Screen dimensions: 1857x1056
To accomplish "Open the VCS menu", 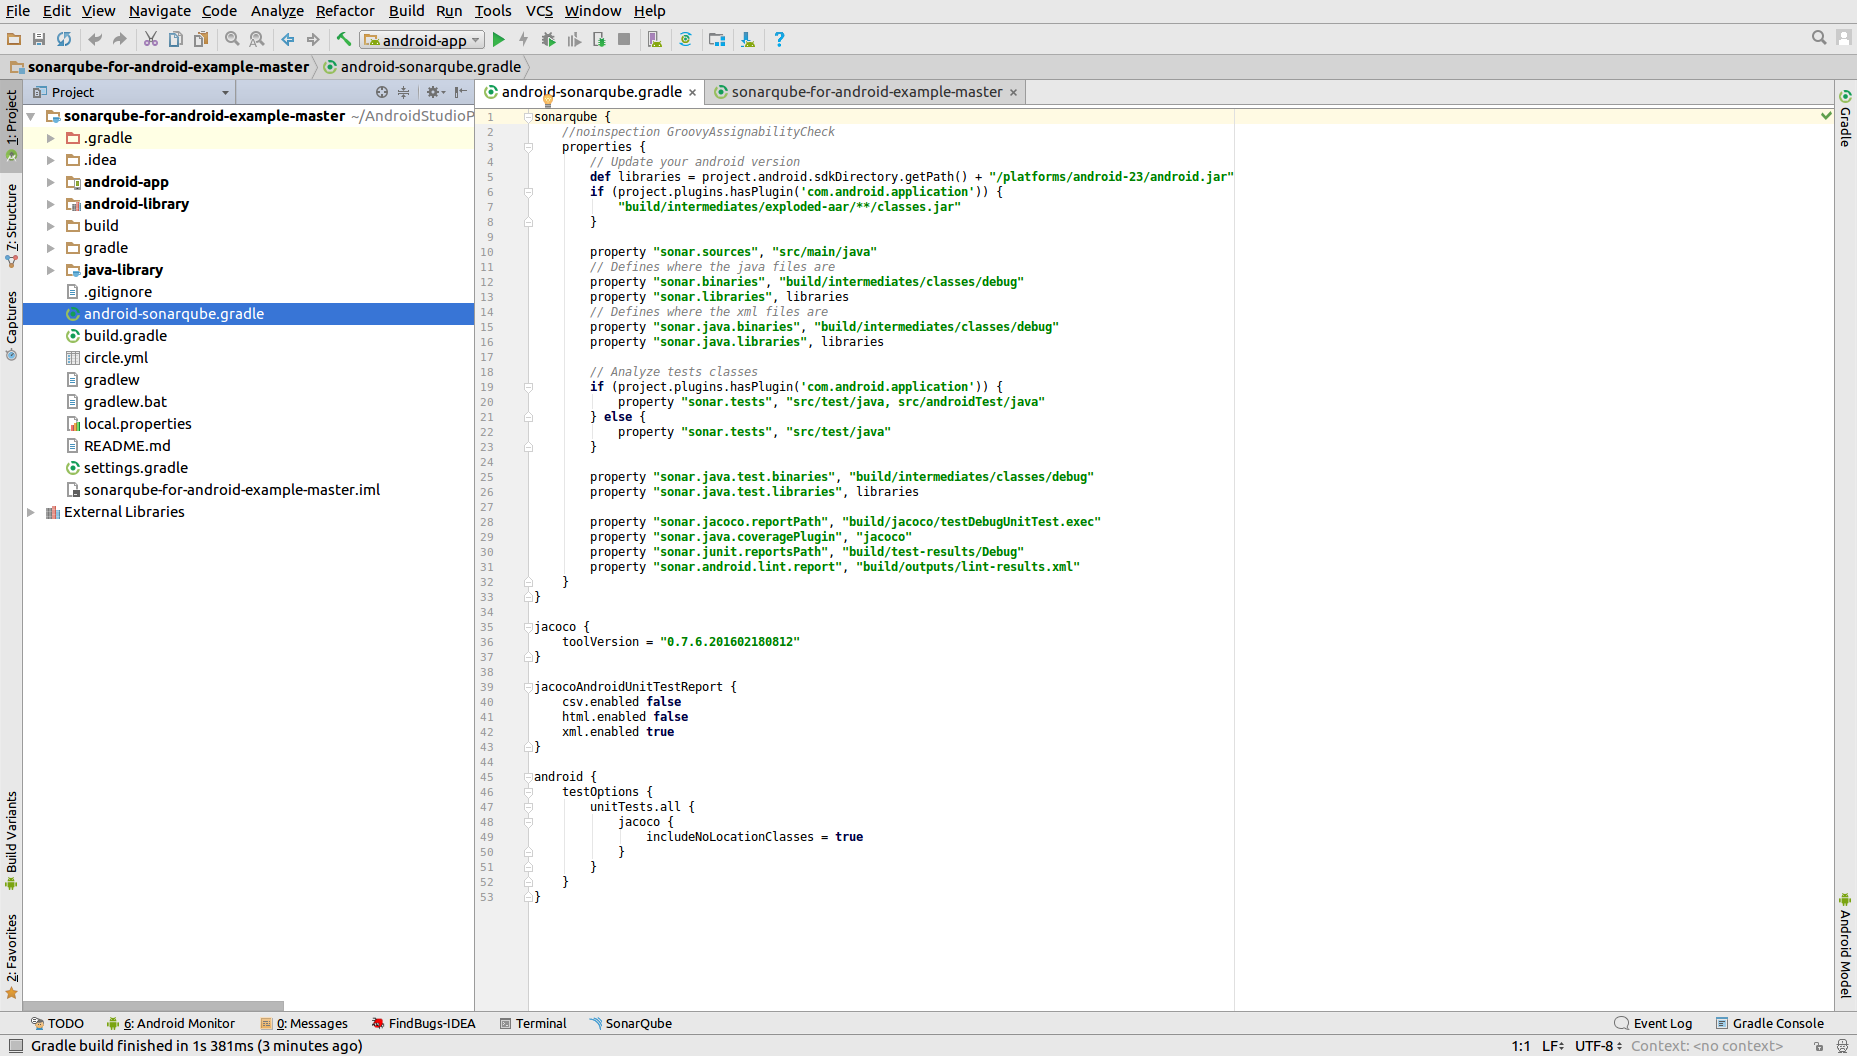I will pyautogui.click(x=539, y=11).
